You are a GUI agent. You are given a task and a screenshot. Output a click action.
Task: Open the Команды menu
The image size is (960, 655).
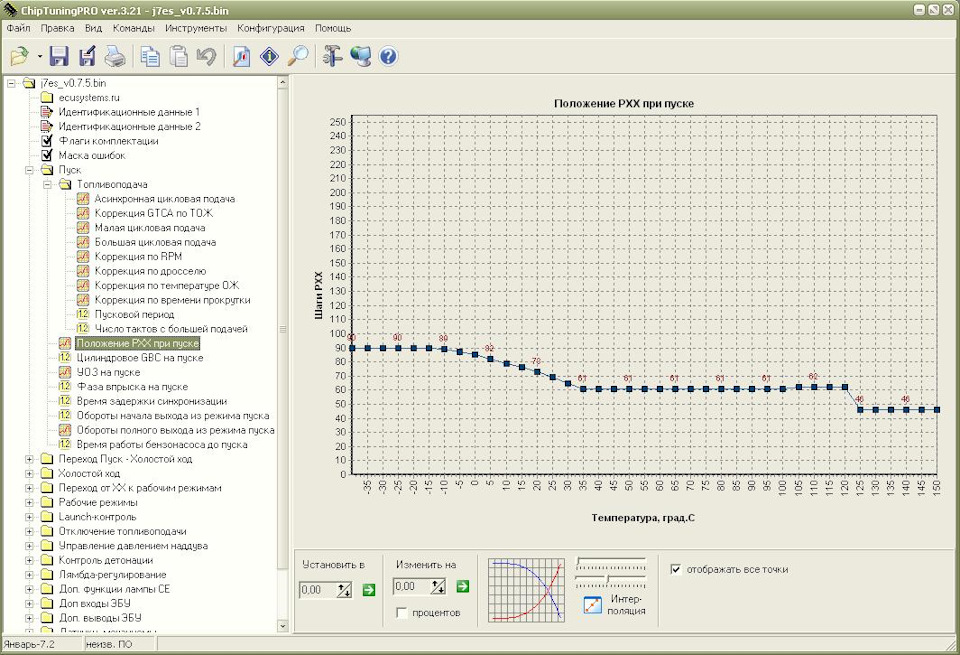(x=133, y=28)
